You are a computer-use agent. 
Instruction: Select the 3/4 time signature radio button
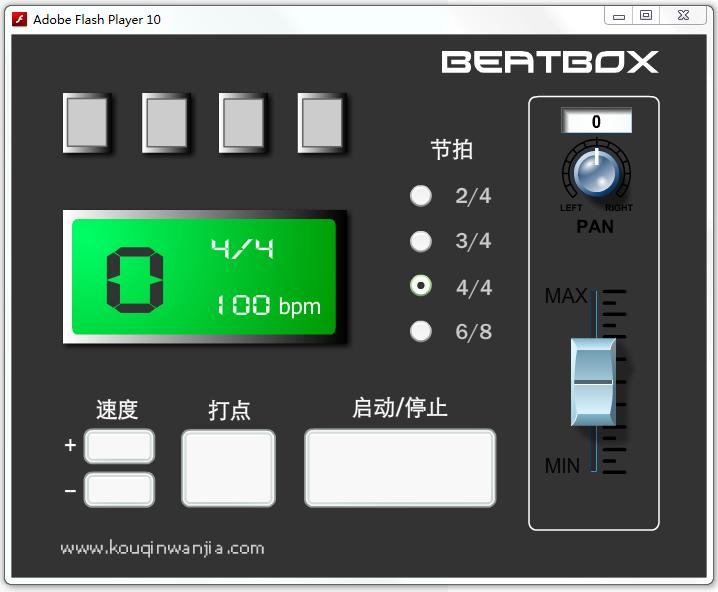420,241
